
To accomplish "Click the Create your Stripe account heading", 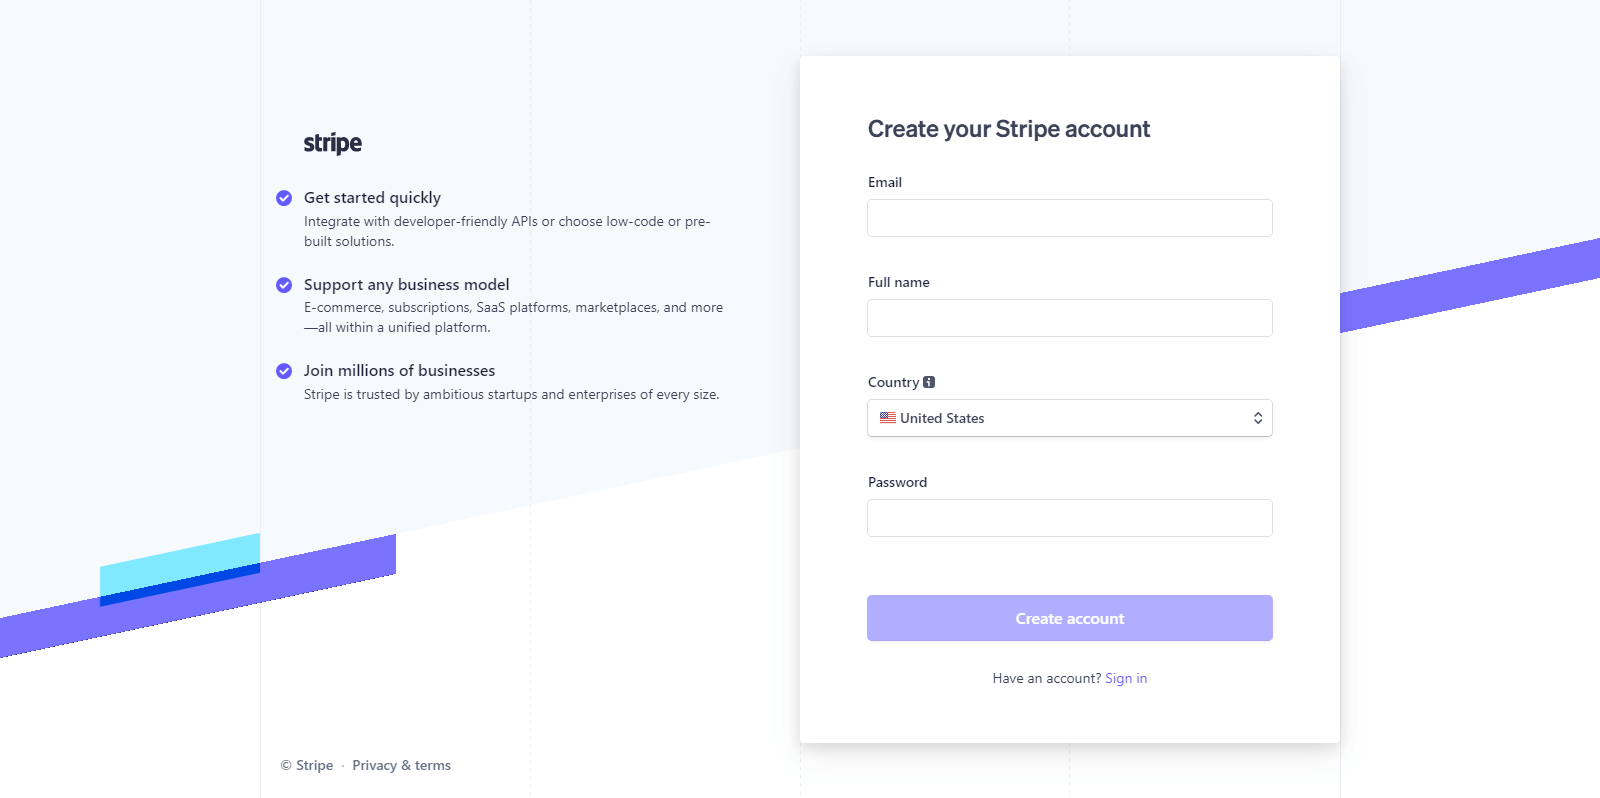I will (1009, 129).
